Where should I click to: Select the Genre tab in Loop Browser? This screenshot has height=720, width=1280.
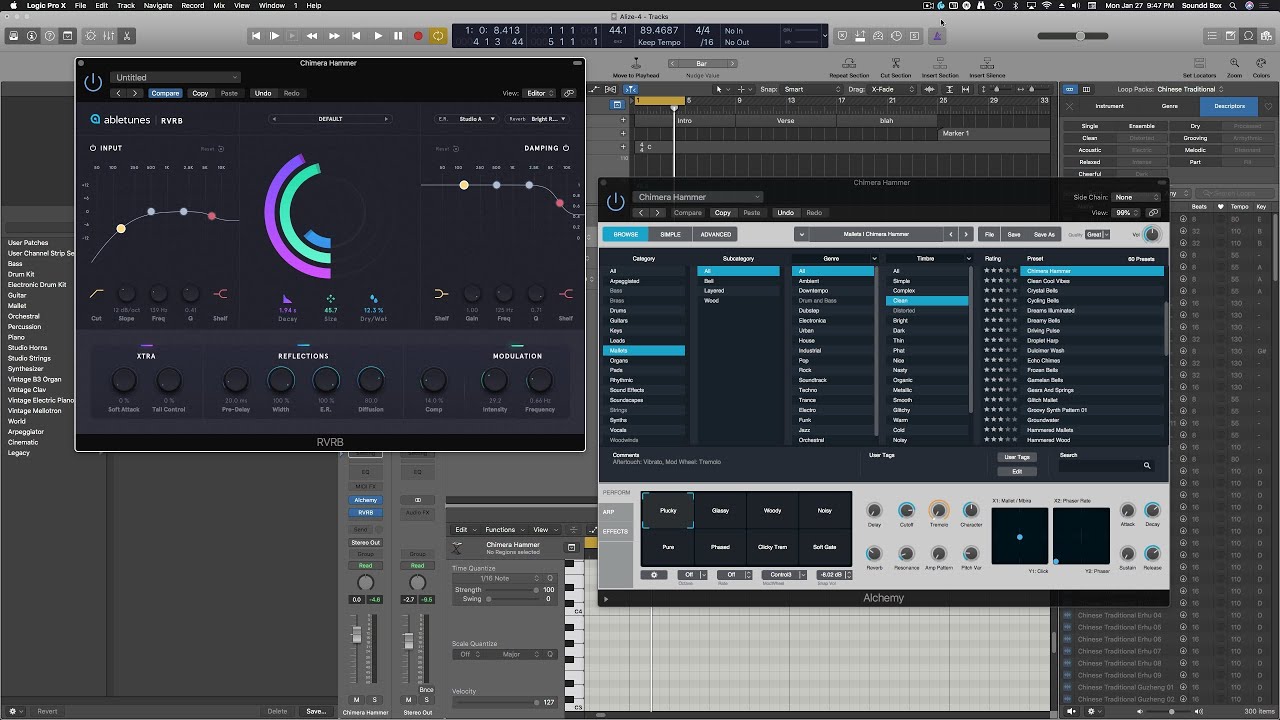(x=1169, y=106)
